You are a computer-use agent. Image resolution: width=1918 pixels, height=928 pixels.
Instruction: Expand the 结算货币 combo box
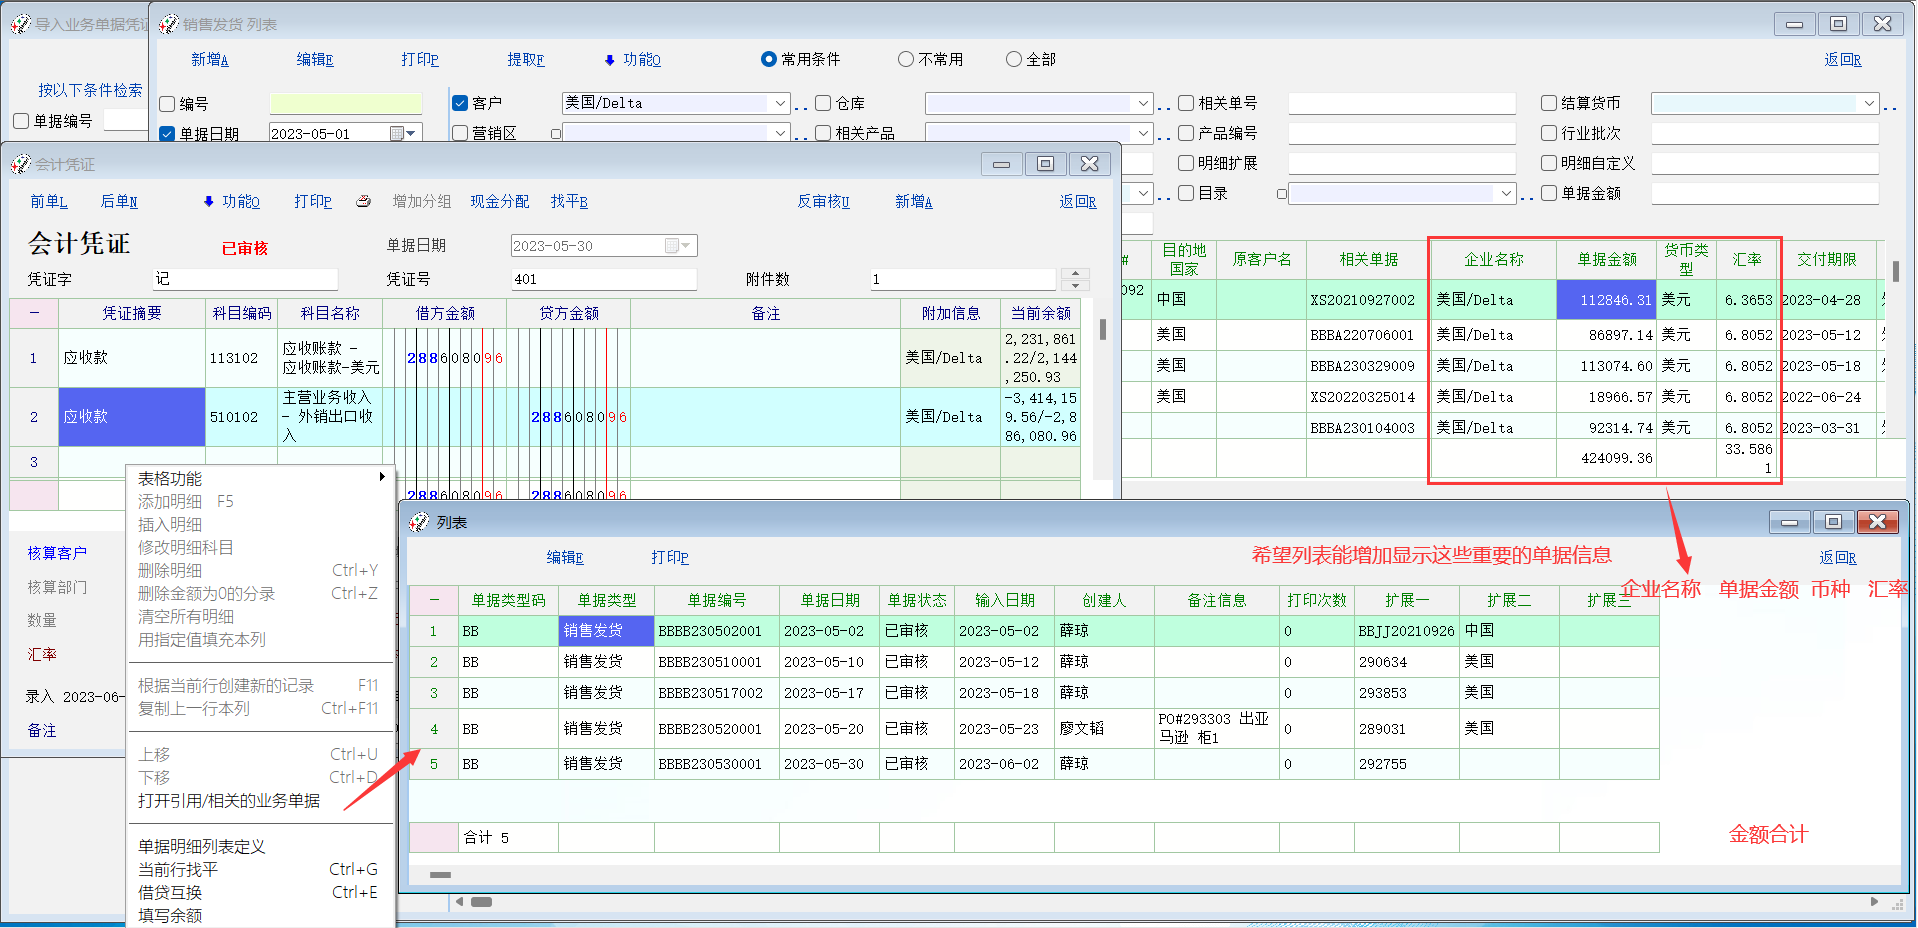coord(1868,103)
